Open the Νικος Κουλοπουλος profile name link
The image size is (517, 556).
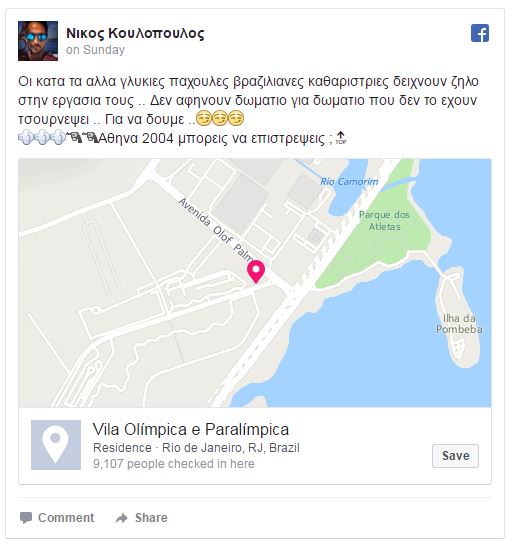pyautogui.click(x=135, y=33)
